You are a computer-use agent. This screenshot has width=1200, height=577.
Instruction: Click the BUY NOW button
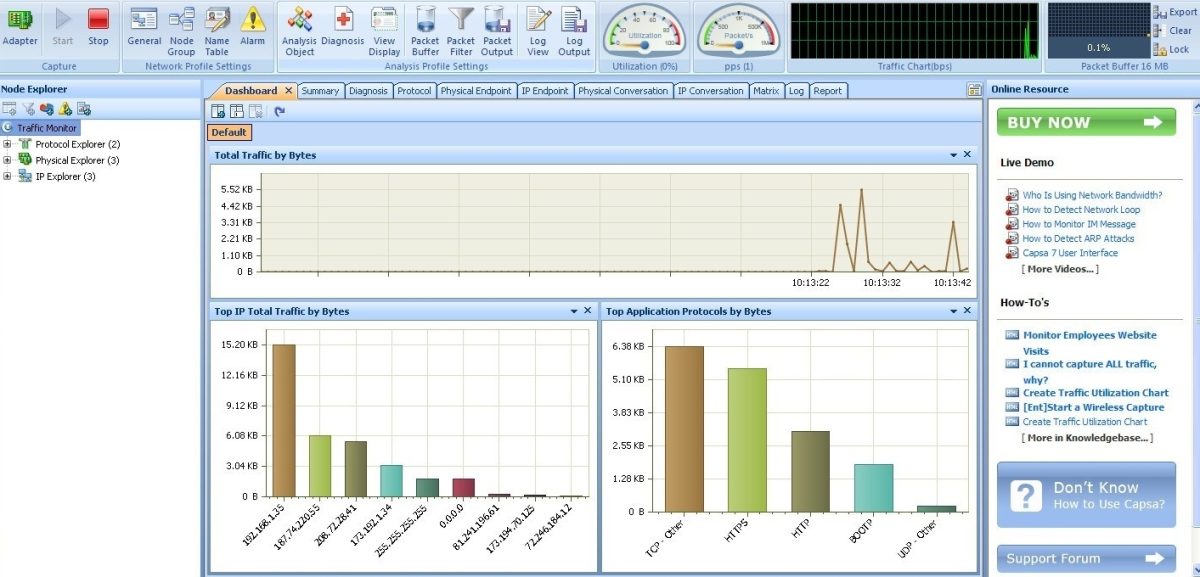click(x=1086, y=122)
